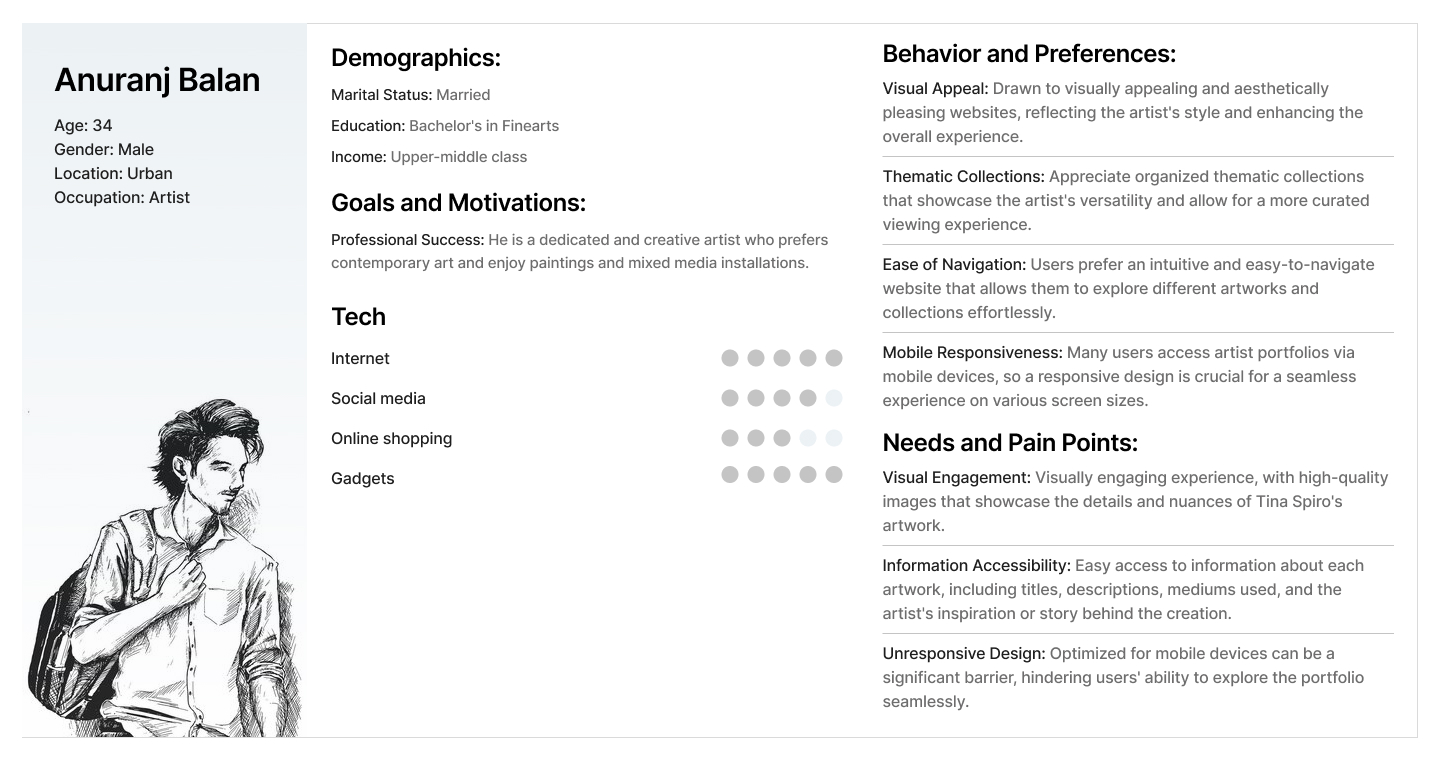Click the faded fifth Social media dot
The height and width of the screenshot is (761, 1440).
point(834,398)
